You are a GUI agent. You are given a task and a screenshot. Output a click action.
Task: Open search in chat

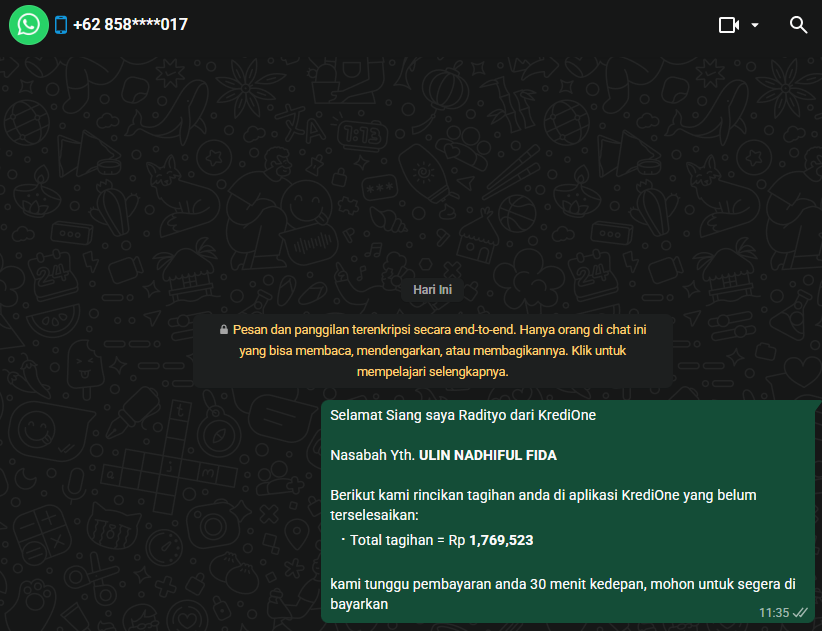coord(798,25)
